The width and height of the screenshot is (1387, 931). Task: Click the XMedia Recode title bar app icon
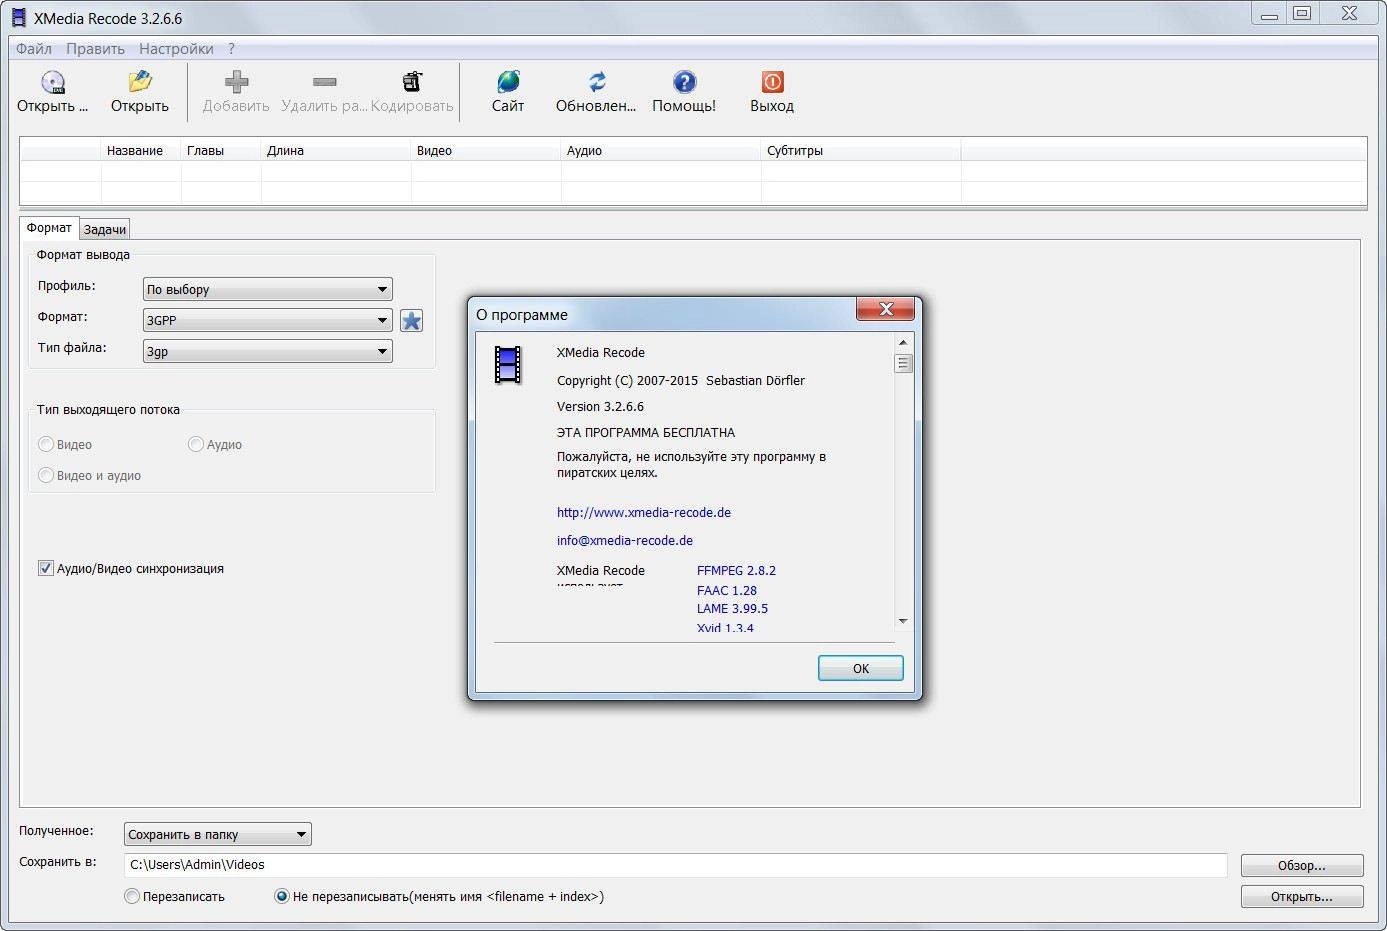click(18, 18)
